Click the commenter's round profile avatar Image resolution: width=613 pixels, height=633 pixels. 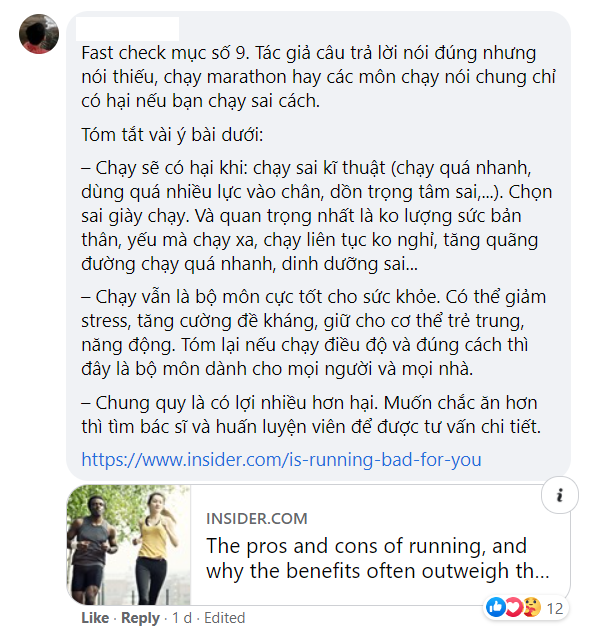[39, 34]
